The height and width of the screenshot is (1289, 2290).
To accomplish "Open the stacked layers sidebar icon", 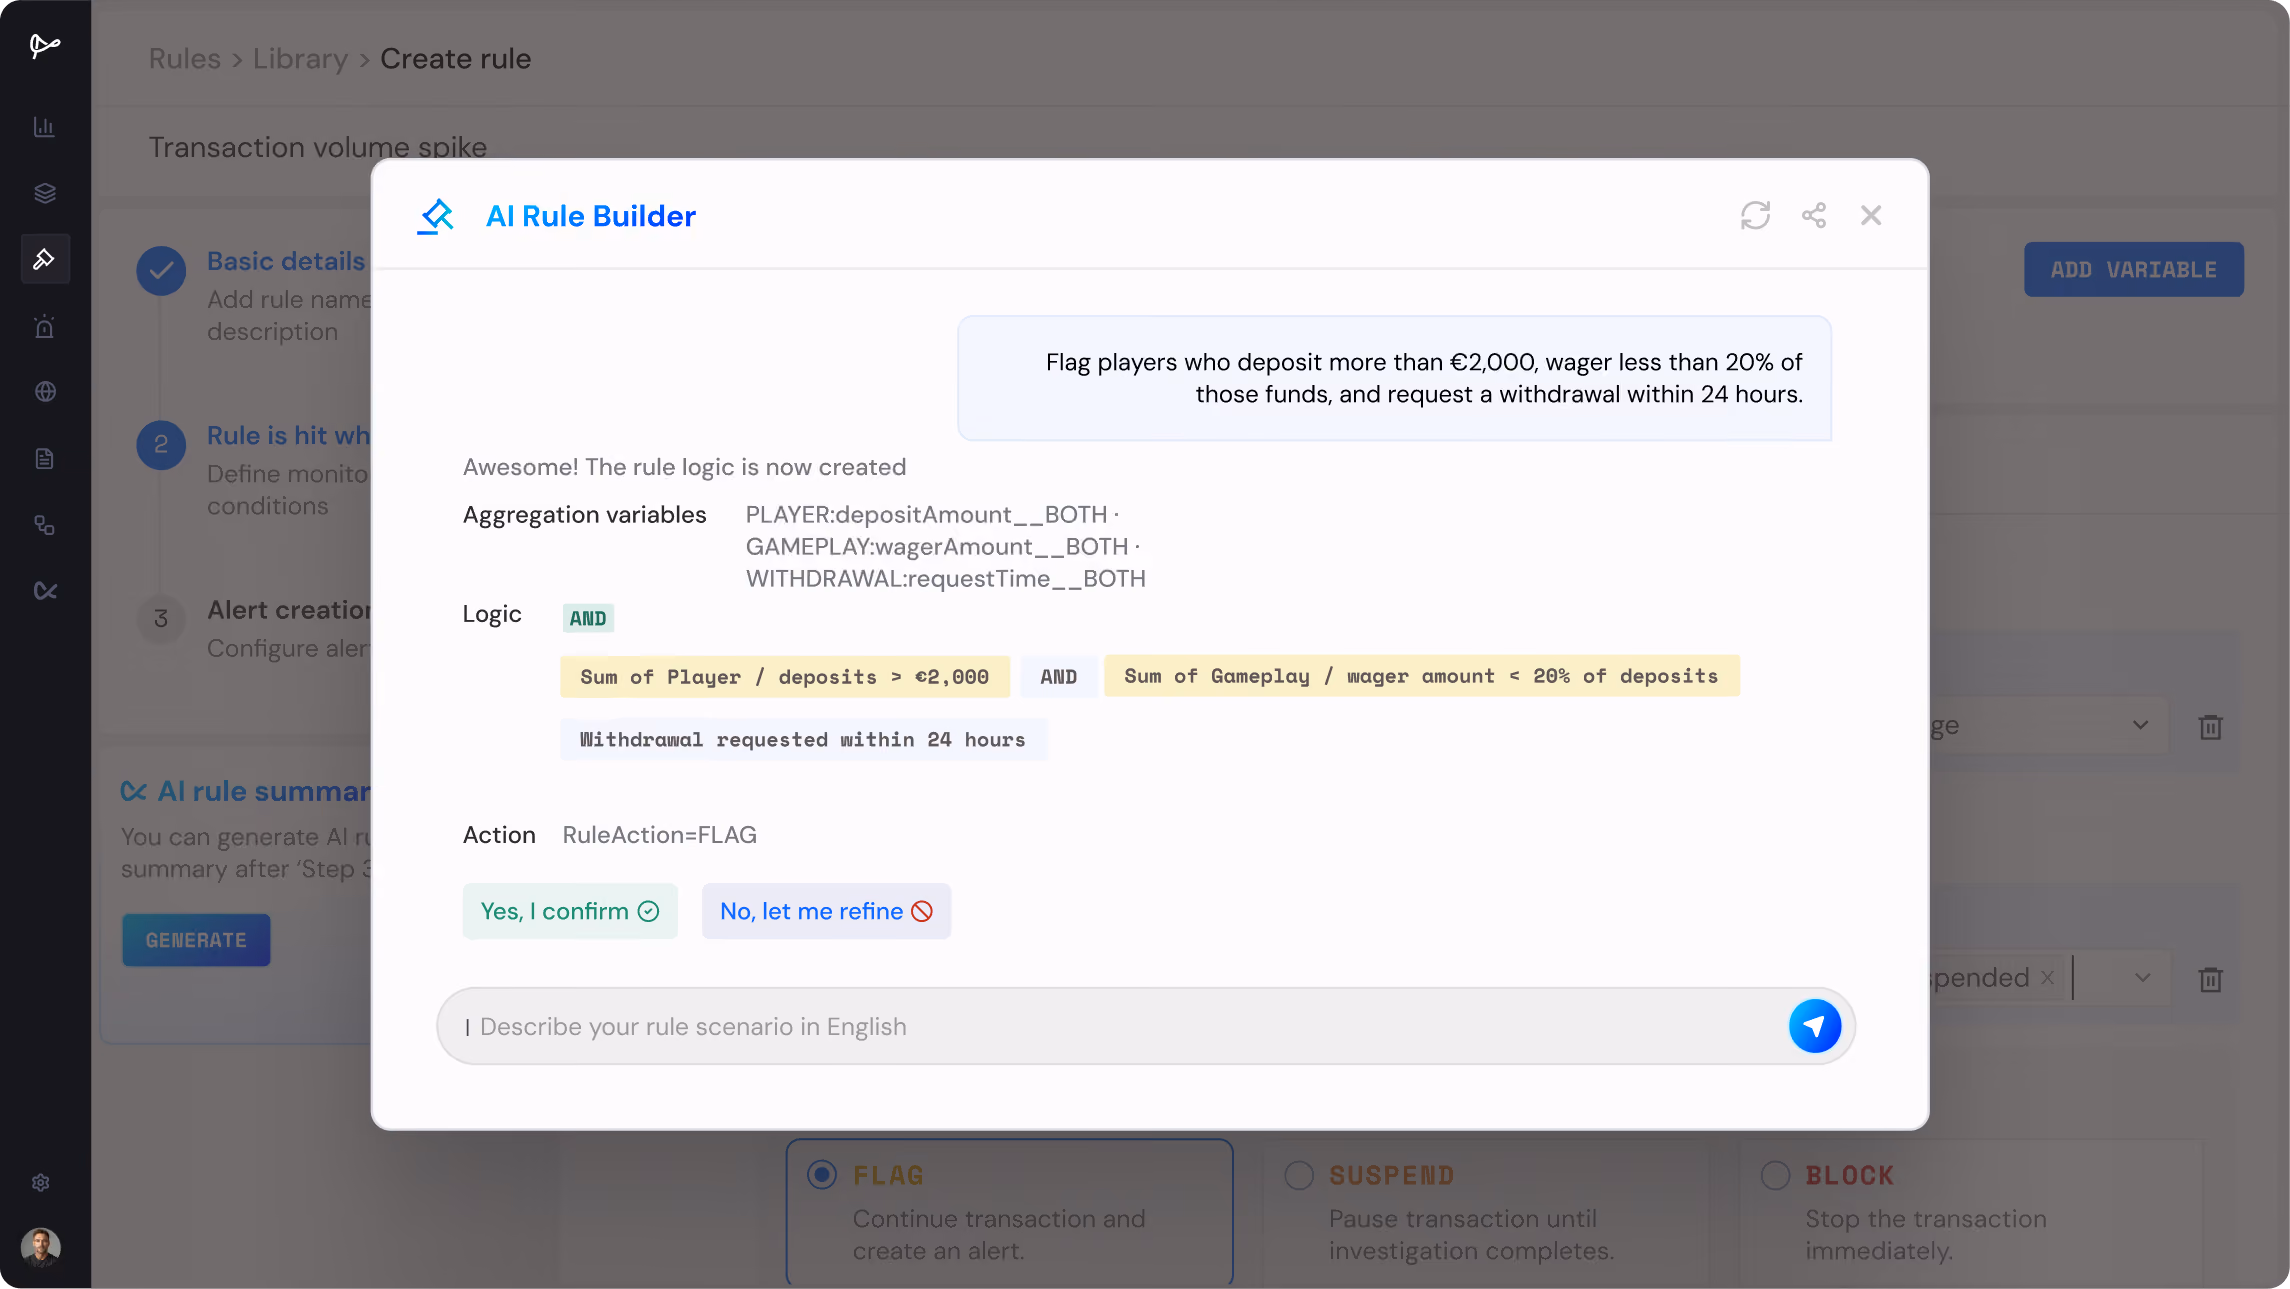I will [x=44, y=193].
